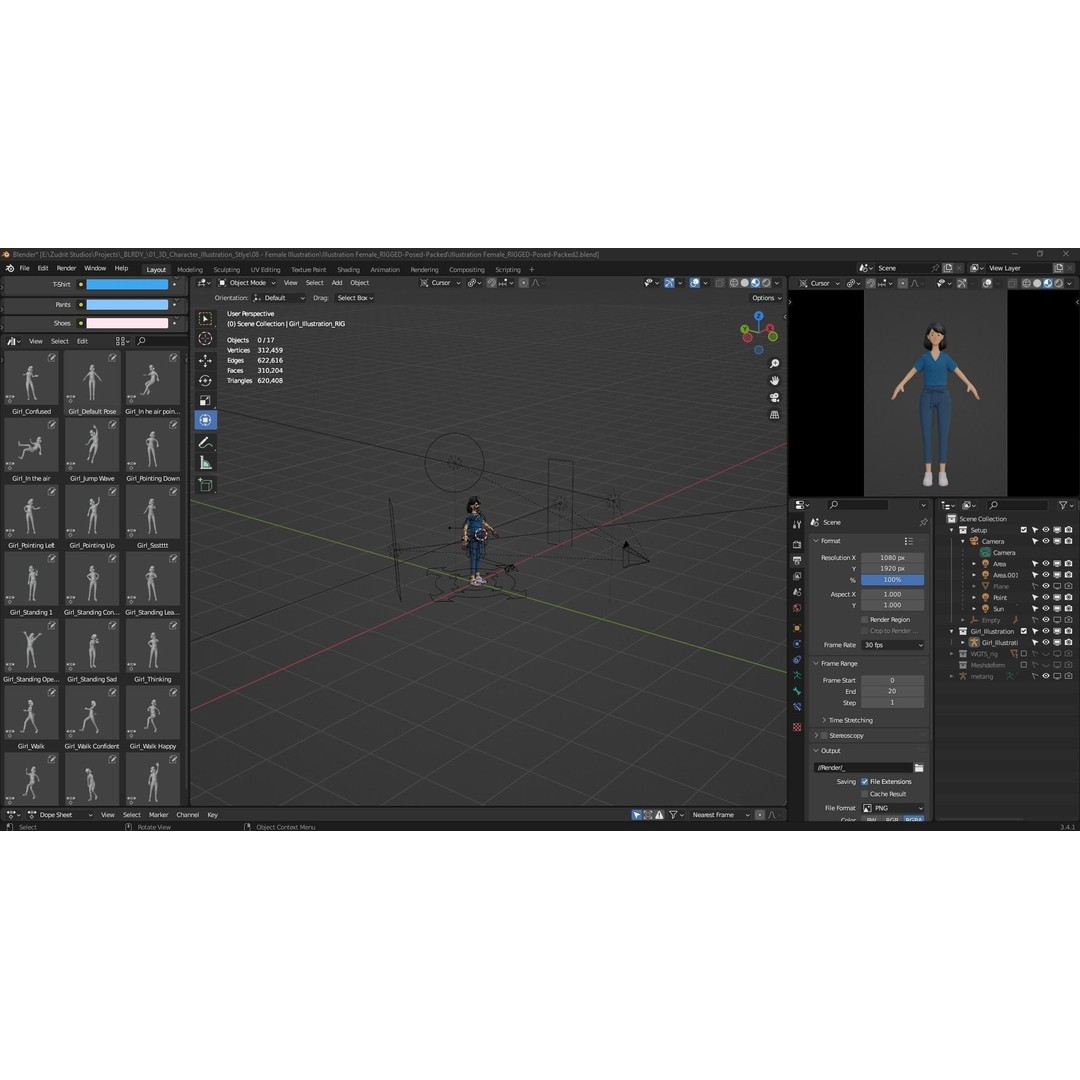This screenshot has height=1080, width=1080.
Task: Enable the WGTS_rig collection checkbox
Action: 1024,654
